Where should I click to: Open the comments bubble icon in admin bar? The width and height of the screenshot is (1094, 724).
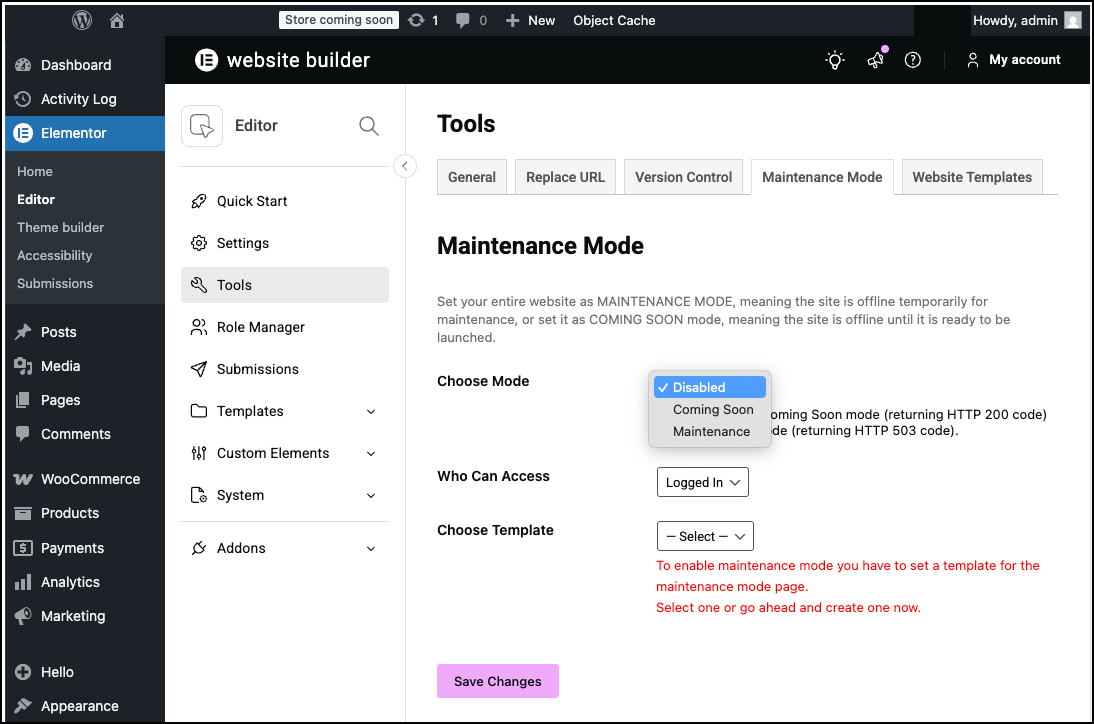[462, 21]
